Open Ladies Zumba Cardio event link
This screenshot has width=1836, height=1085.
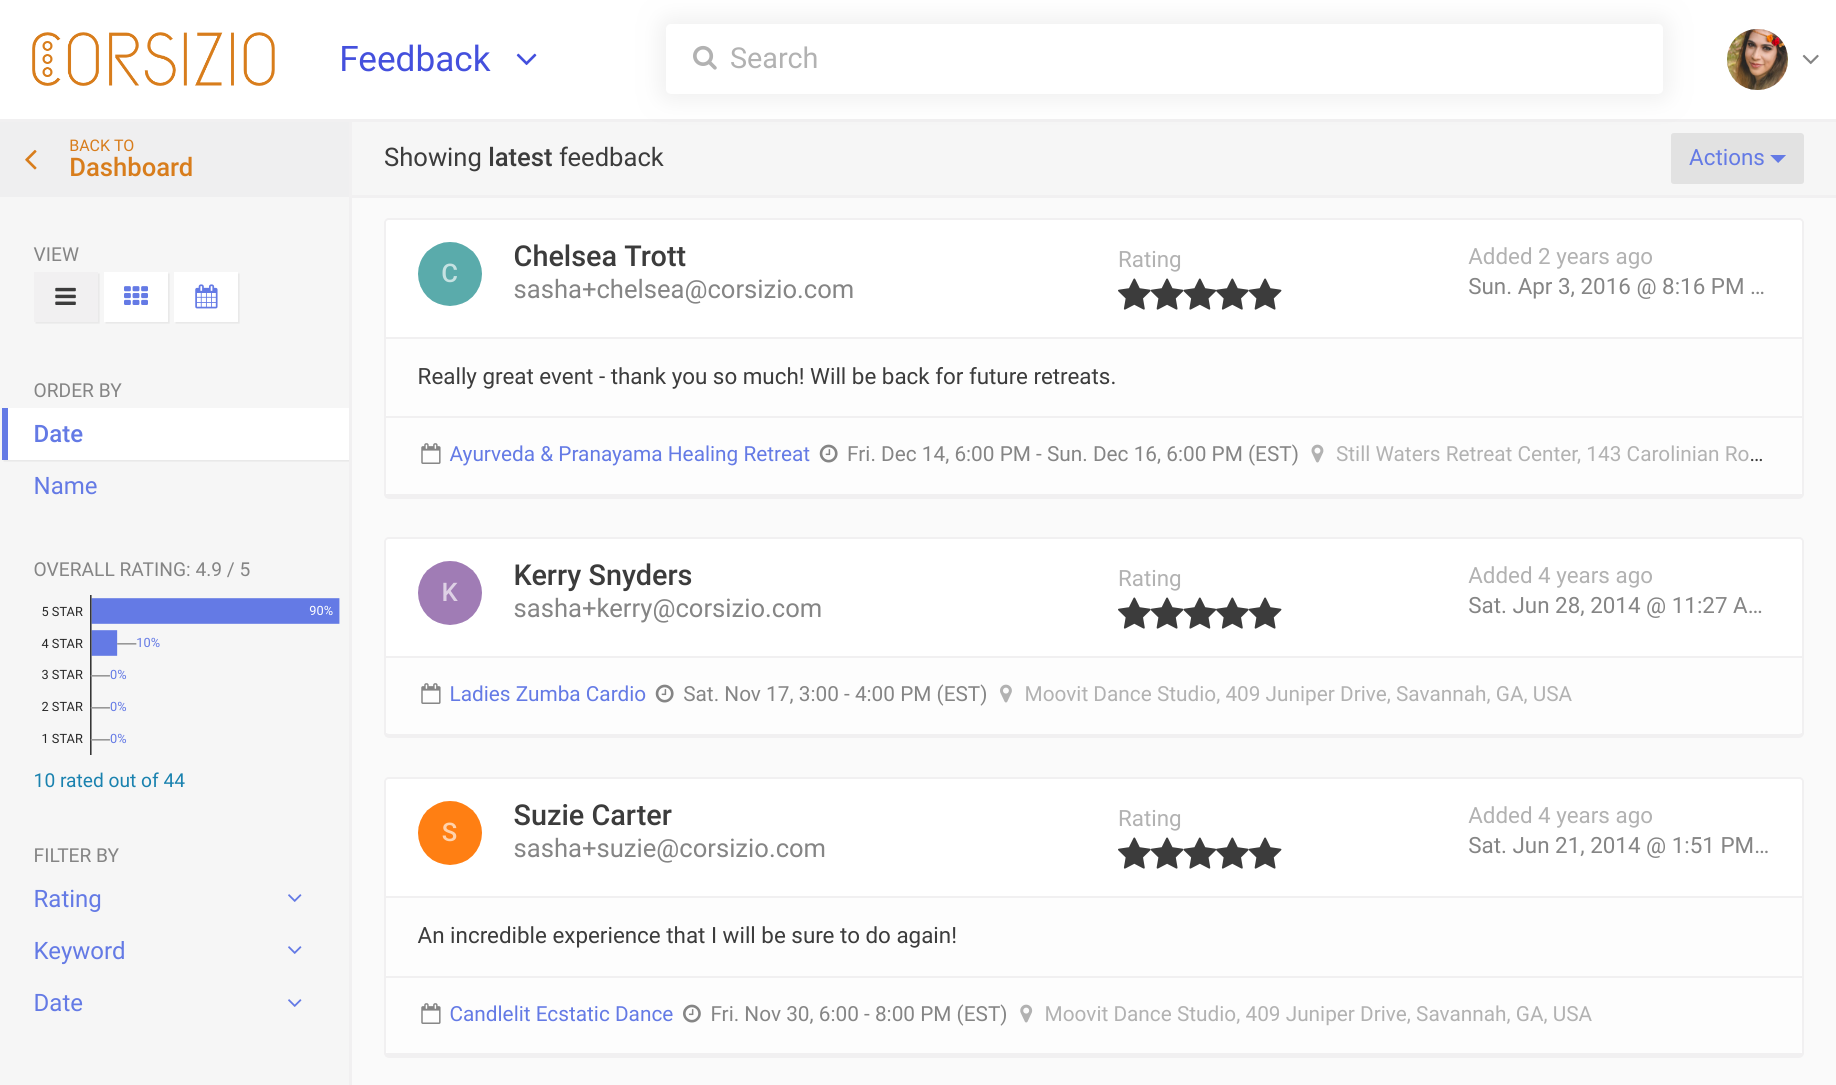(547, 694)
